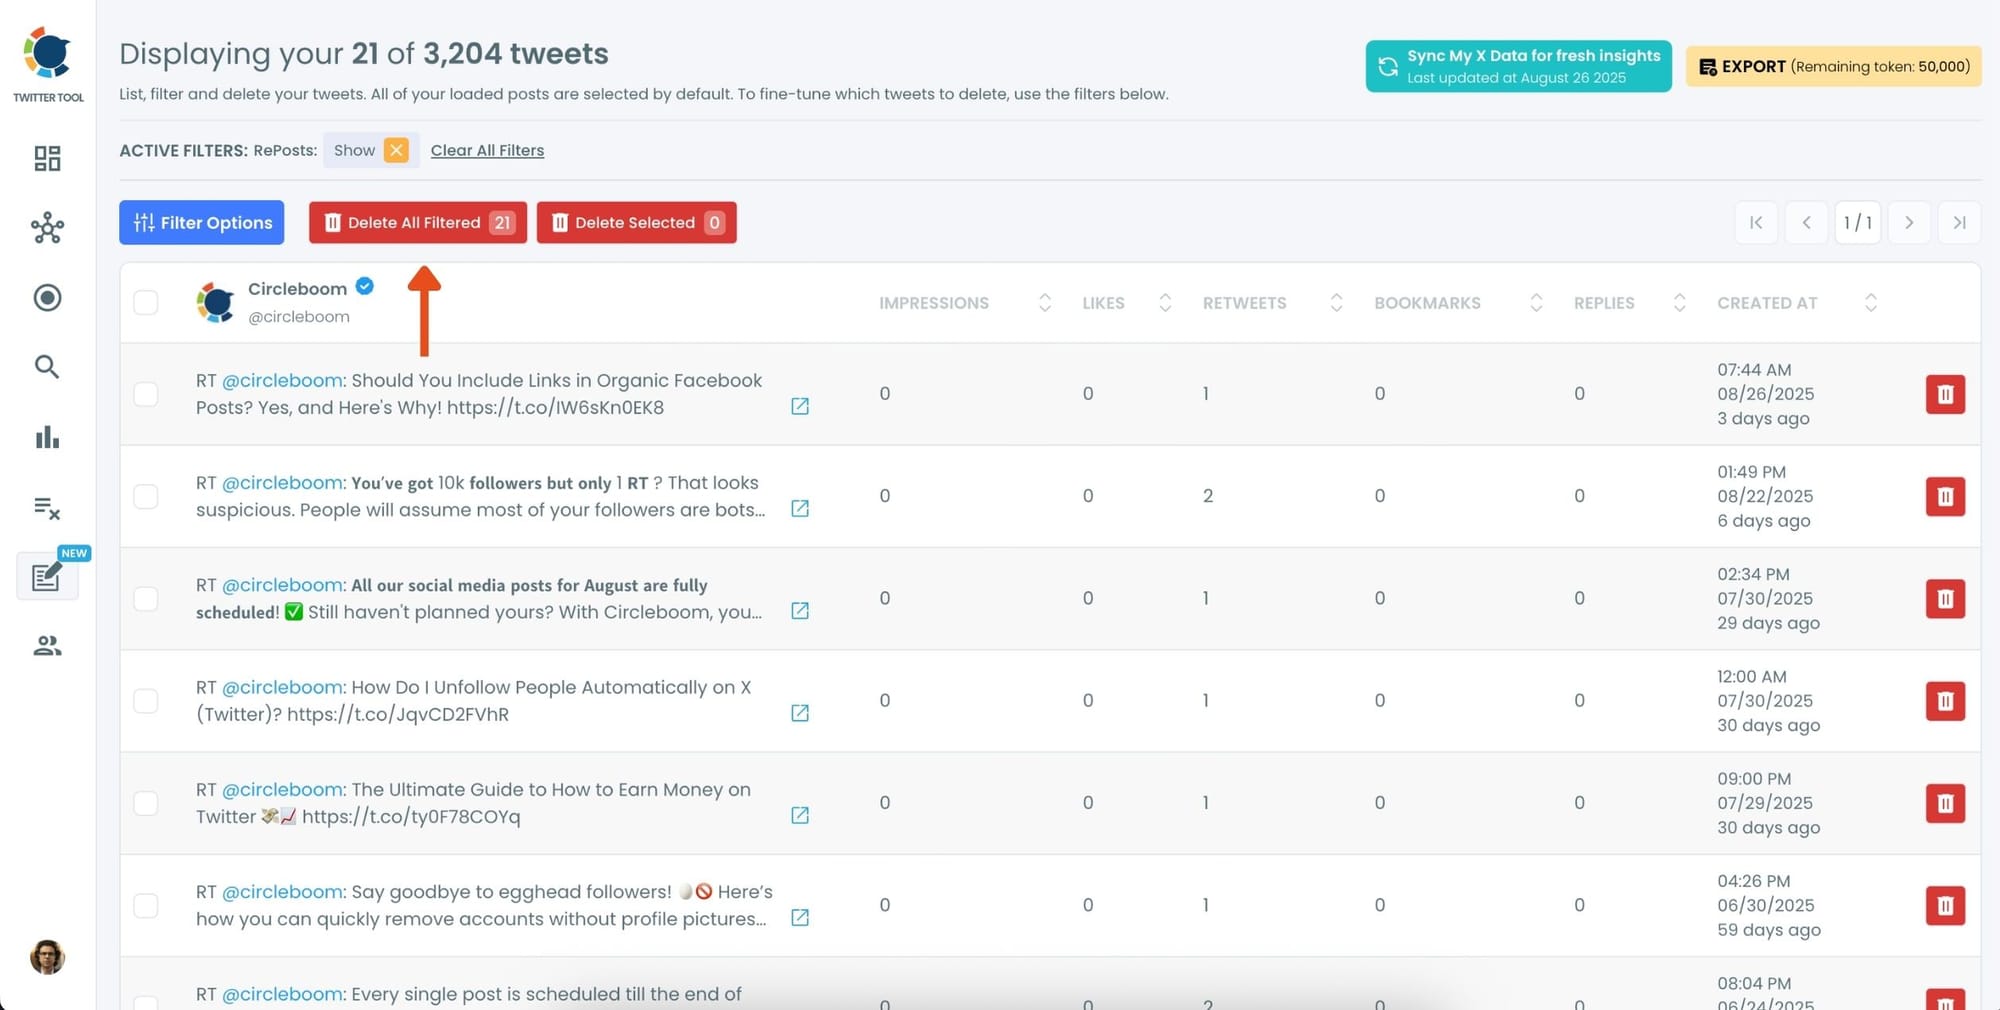Delete the 07/29/2025 retweet with trash icon

coord(1945,803)
